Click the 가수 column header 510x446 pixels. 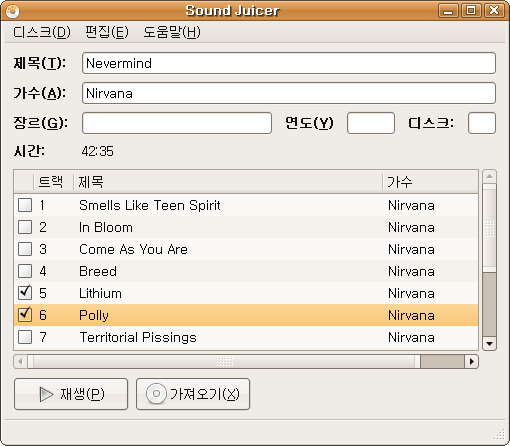[430, 182]
